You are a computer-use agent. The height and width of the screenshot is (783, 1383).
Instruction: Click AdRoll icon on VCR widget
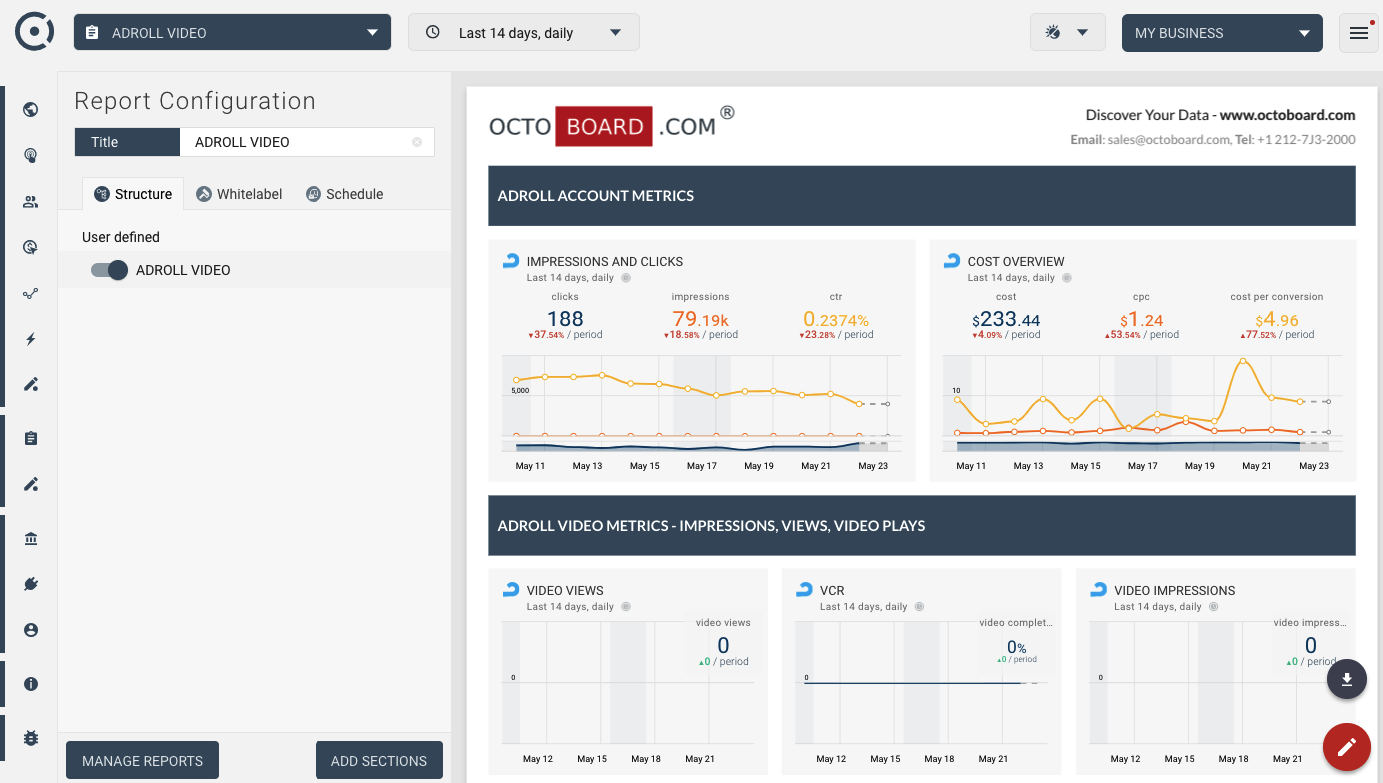coord(804,590)
